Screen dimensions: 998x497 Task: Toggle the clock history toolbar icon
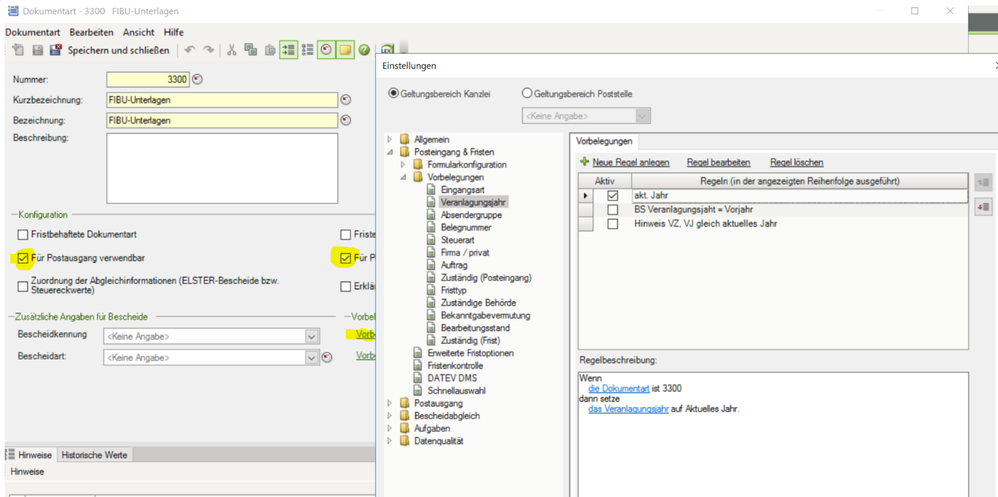327,50
